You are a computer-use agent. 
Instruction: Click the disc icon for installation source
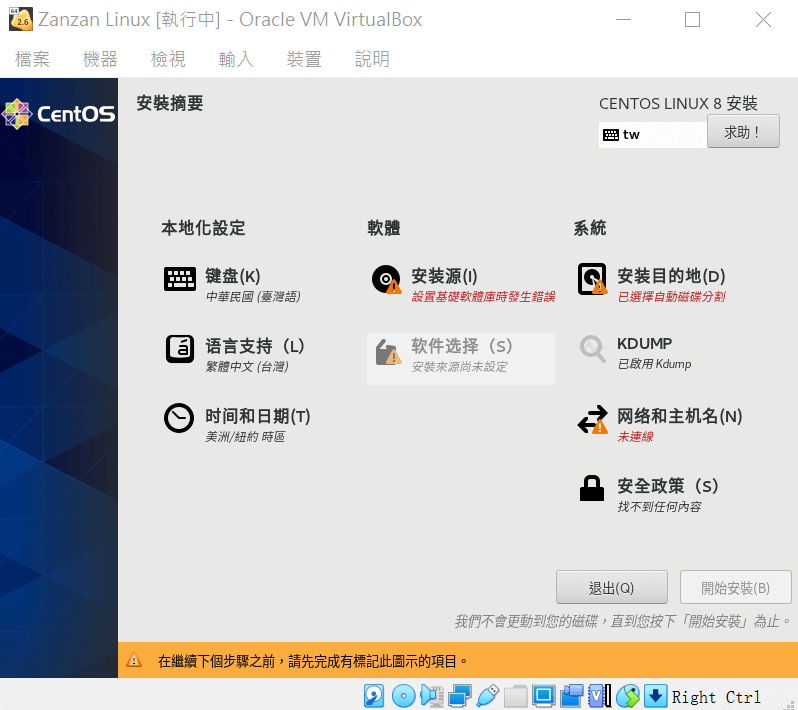(x=386, y=279)
